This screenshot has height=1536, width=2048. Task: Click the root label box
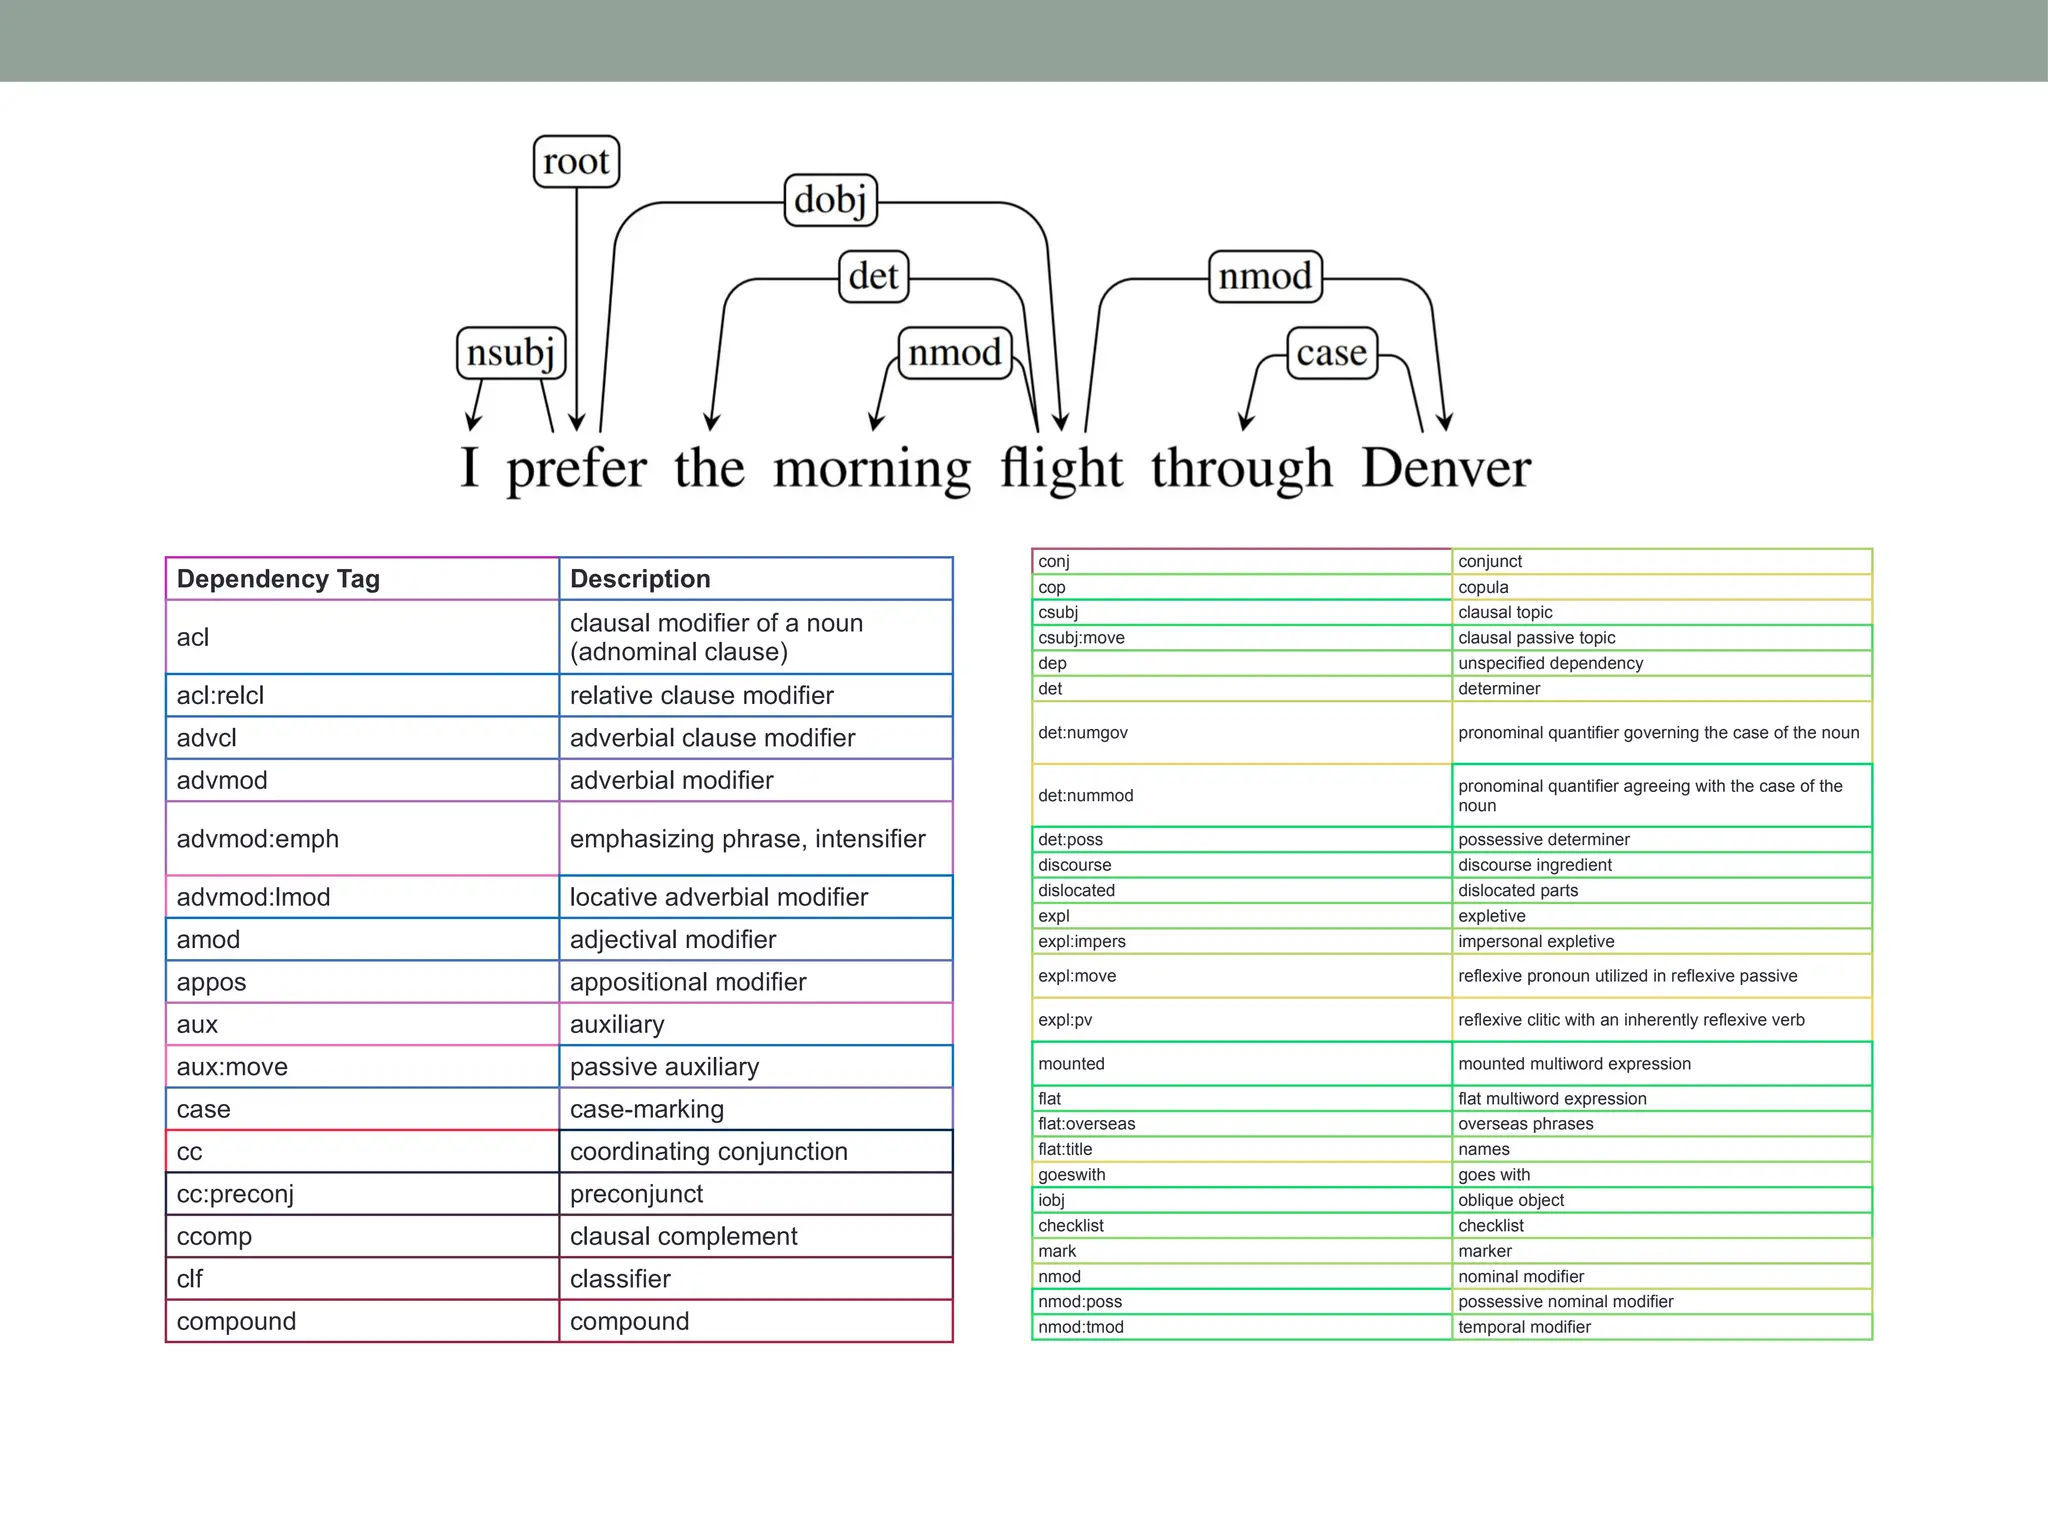pyautogui.click(x=576, y=162)
